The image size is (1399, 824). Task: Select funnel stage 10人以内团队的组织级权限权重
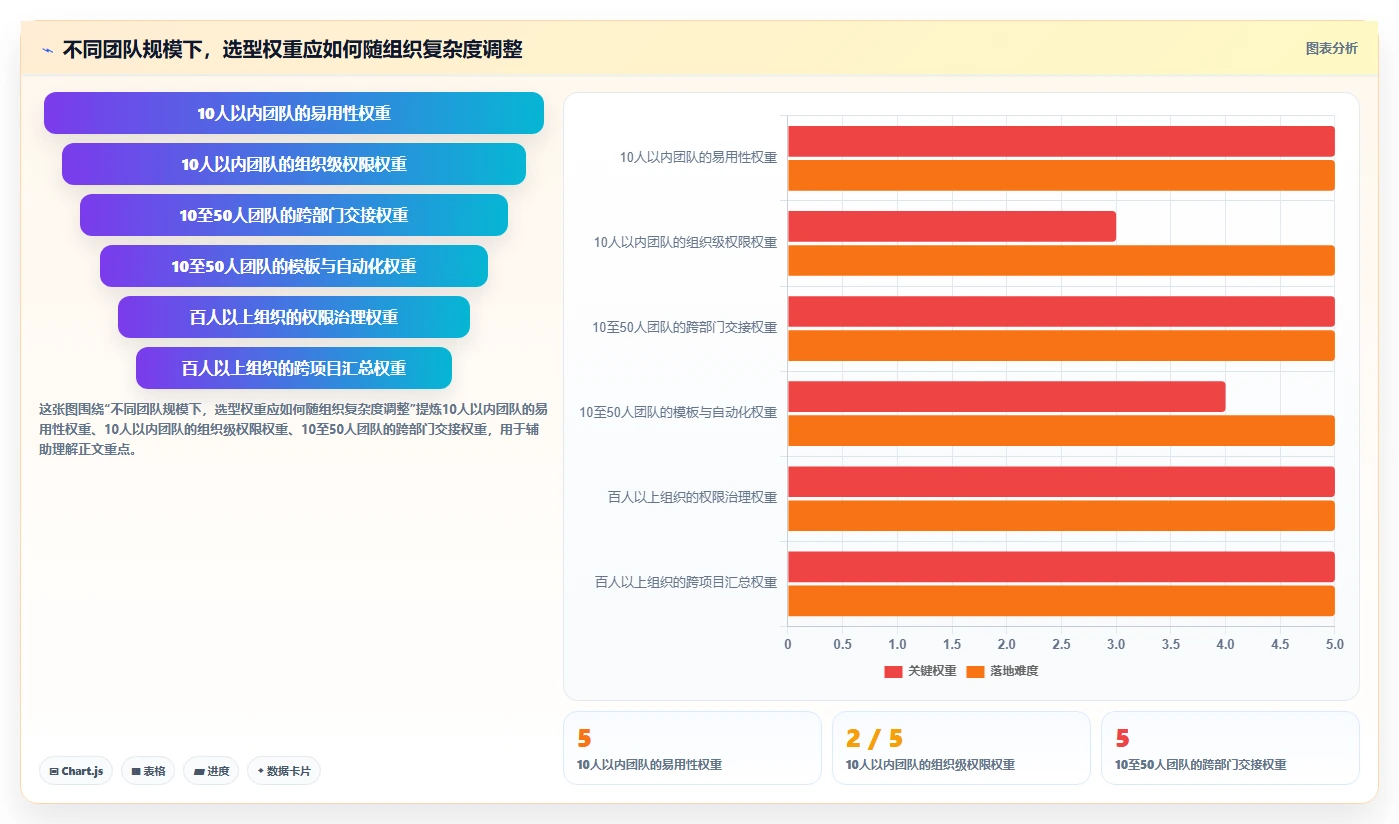coord(294,164)
